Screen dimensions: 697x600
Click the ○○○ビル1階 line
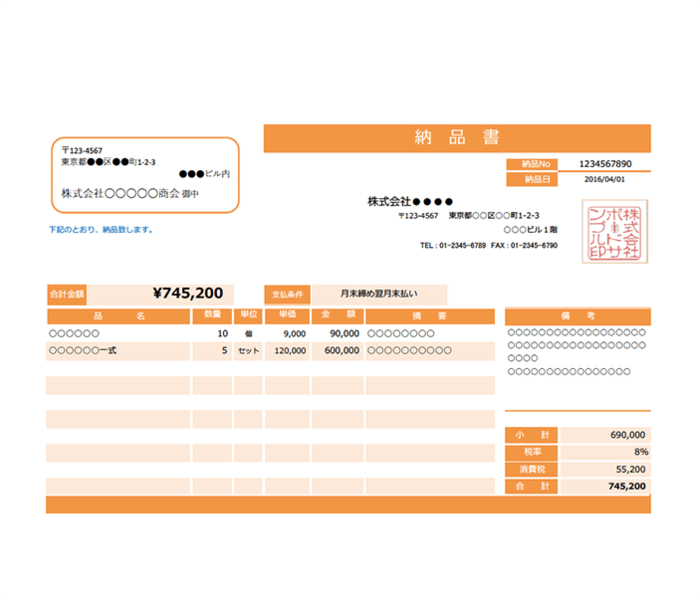pos(530,230)
